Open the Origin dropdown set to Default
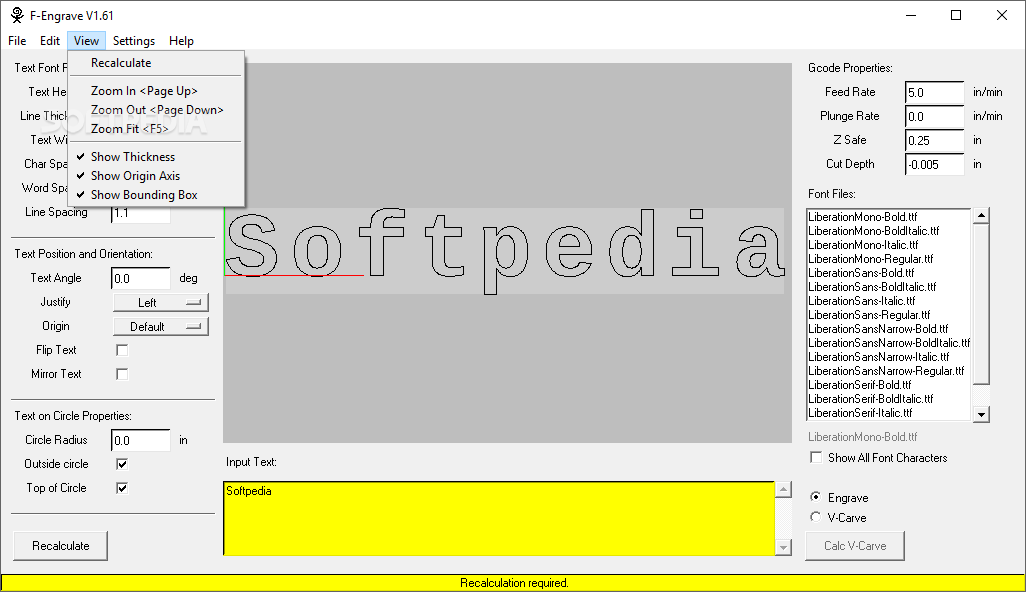 coord(161,326)
